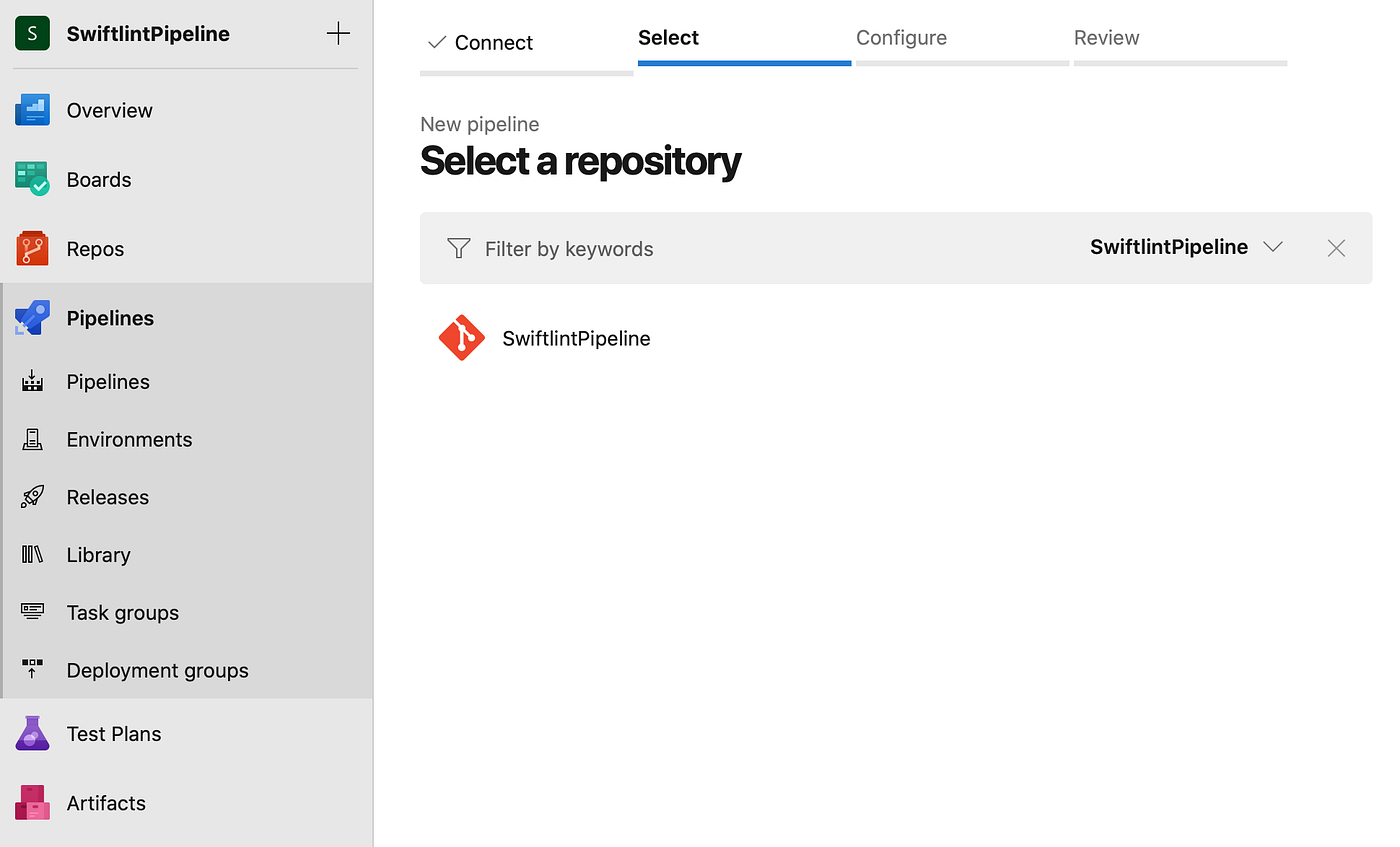This screenshot has height=847, width=1400.
Task: Click the SwiftlintPipeline project avatar
Action: [32, 34]
